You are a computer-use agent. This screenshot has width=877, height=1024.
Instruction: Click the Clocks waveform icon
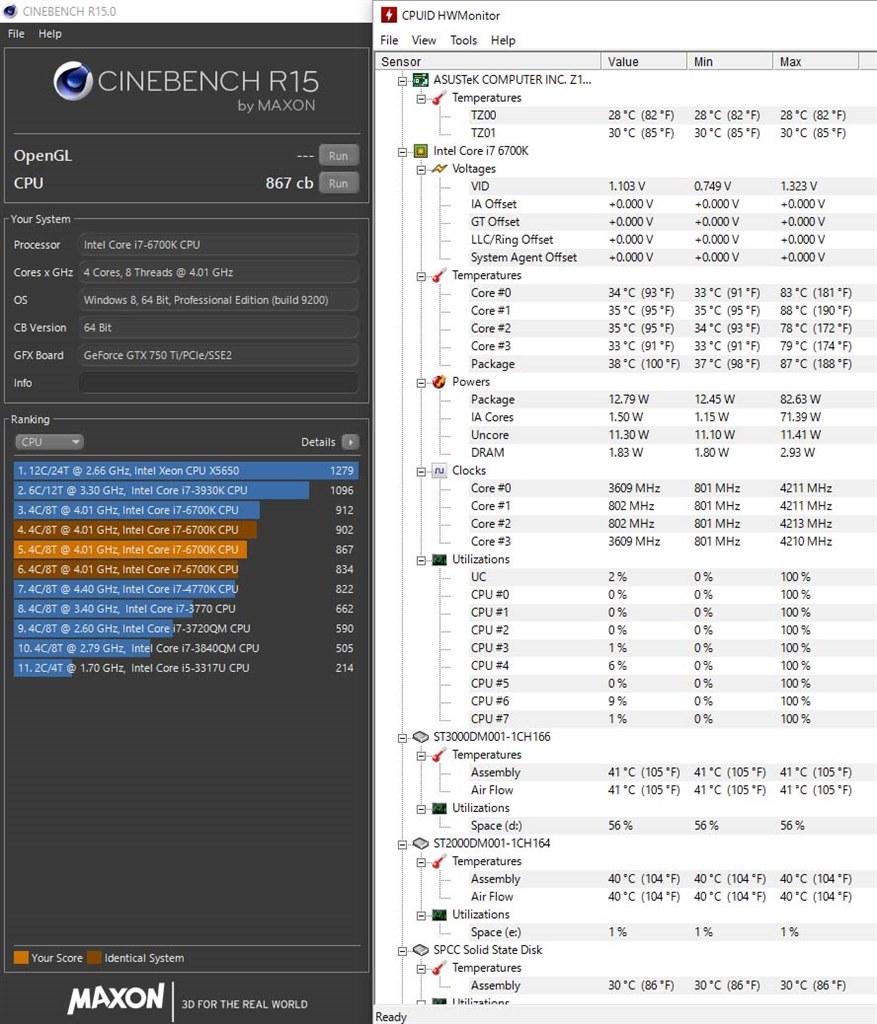coord(439,470)
